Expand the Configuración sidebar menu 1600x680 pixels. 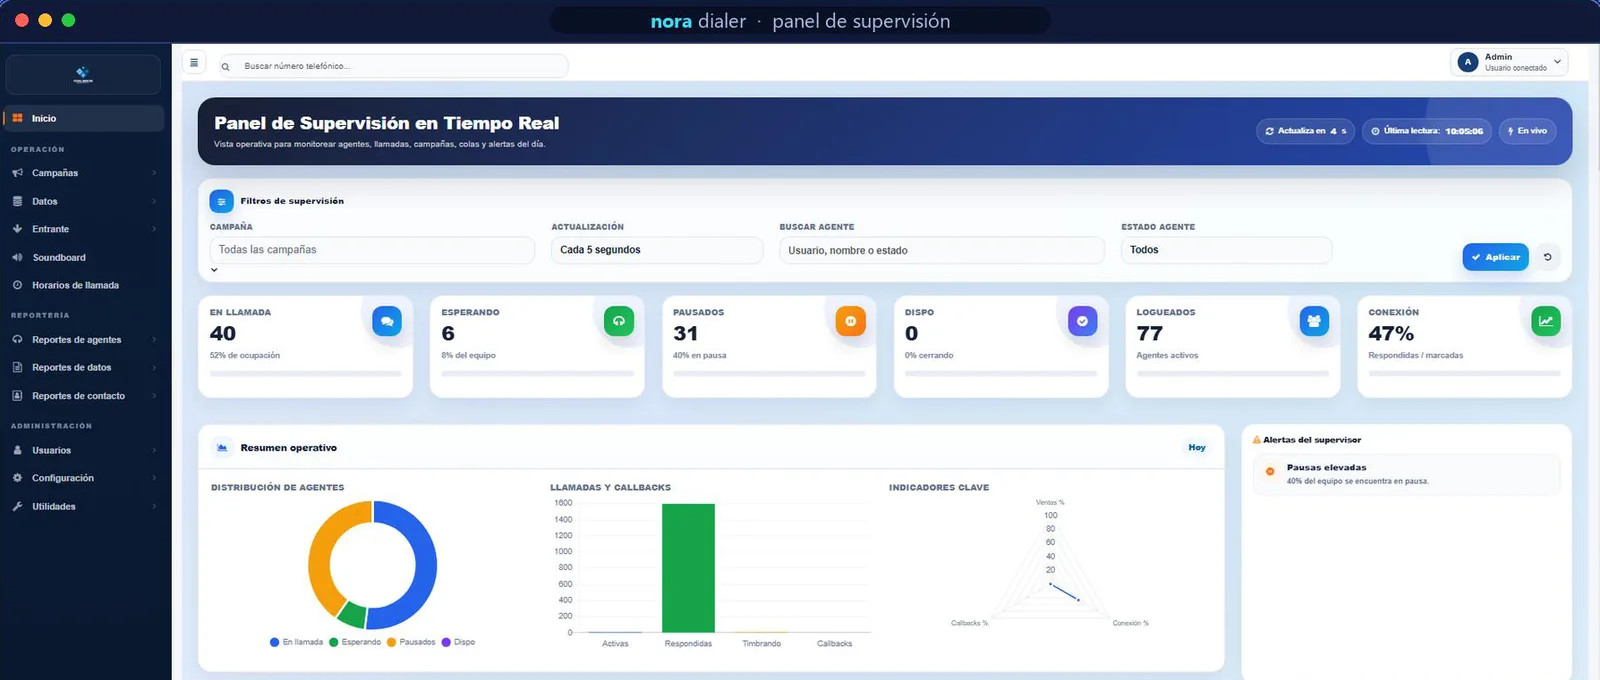coord(84,478)
